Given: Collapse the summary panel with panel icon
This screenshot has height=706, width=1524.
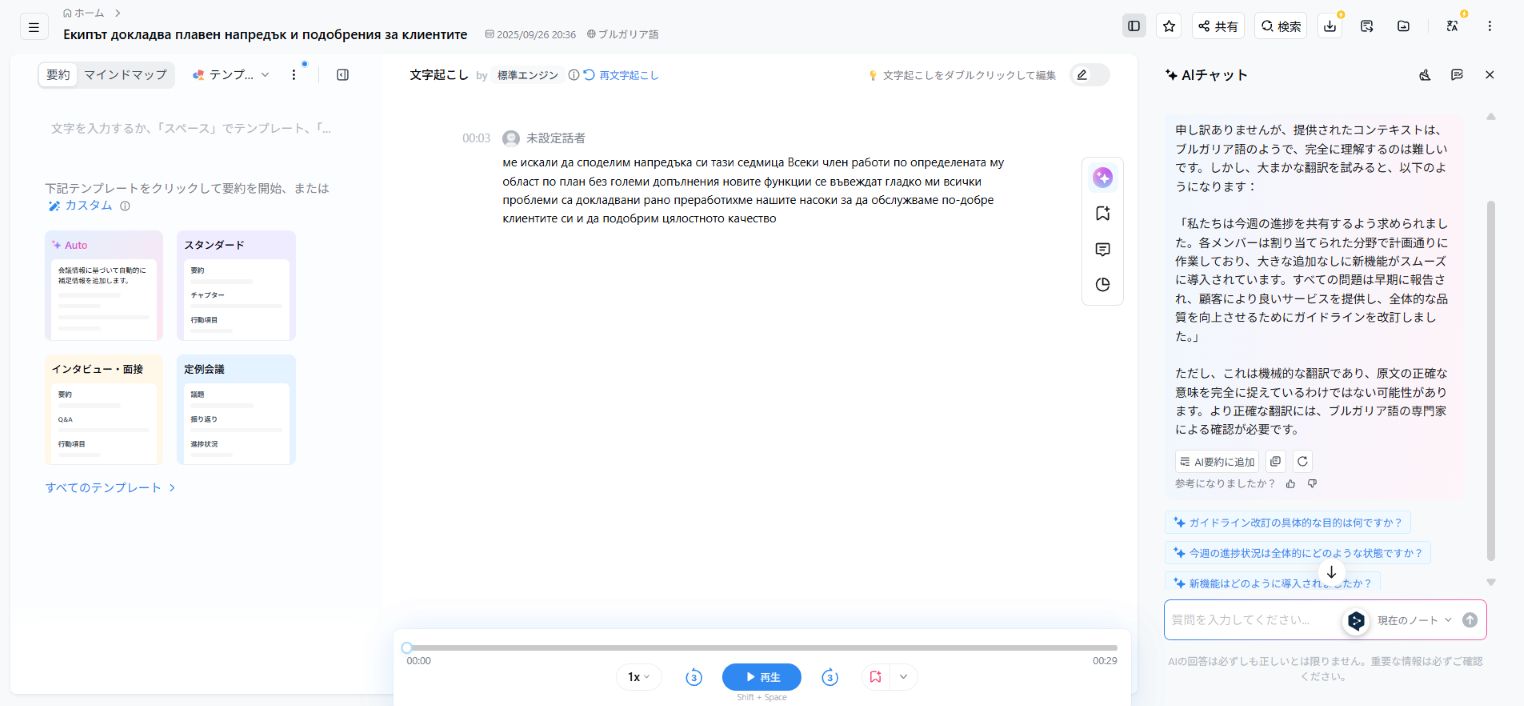Looking at the screenshot, I should click(343, 75).
